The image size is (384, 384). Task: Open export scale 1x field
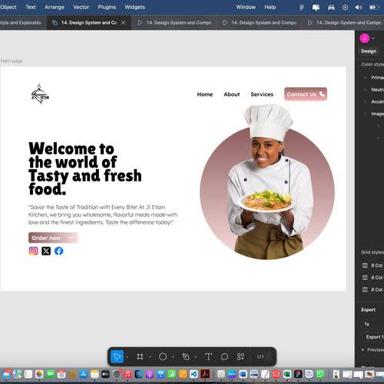click(x=367, y=324)
